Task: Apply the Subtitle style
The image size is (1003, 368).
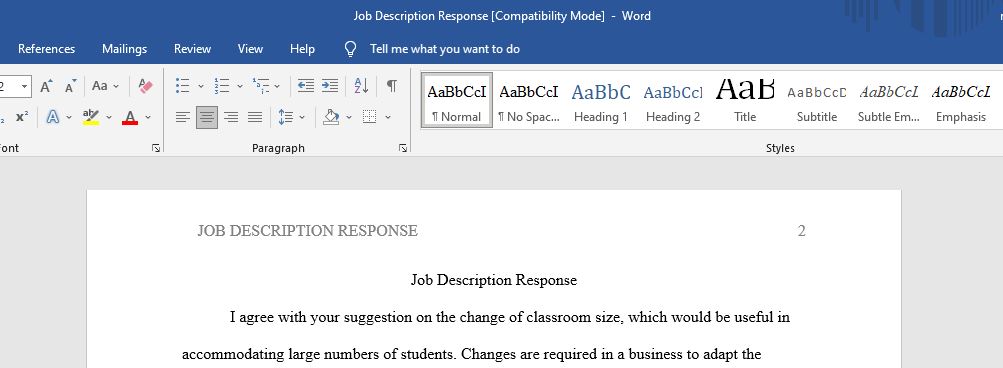Action: point(817,100)
